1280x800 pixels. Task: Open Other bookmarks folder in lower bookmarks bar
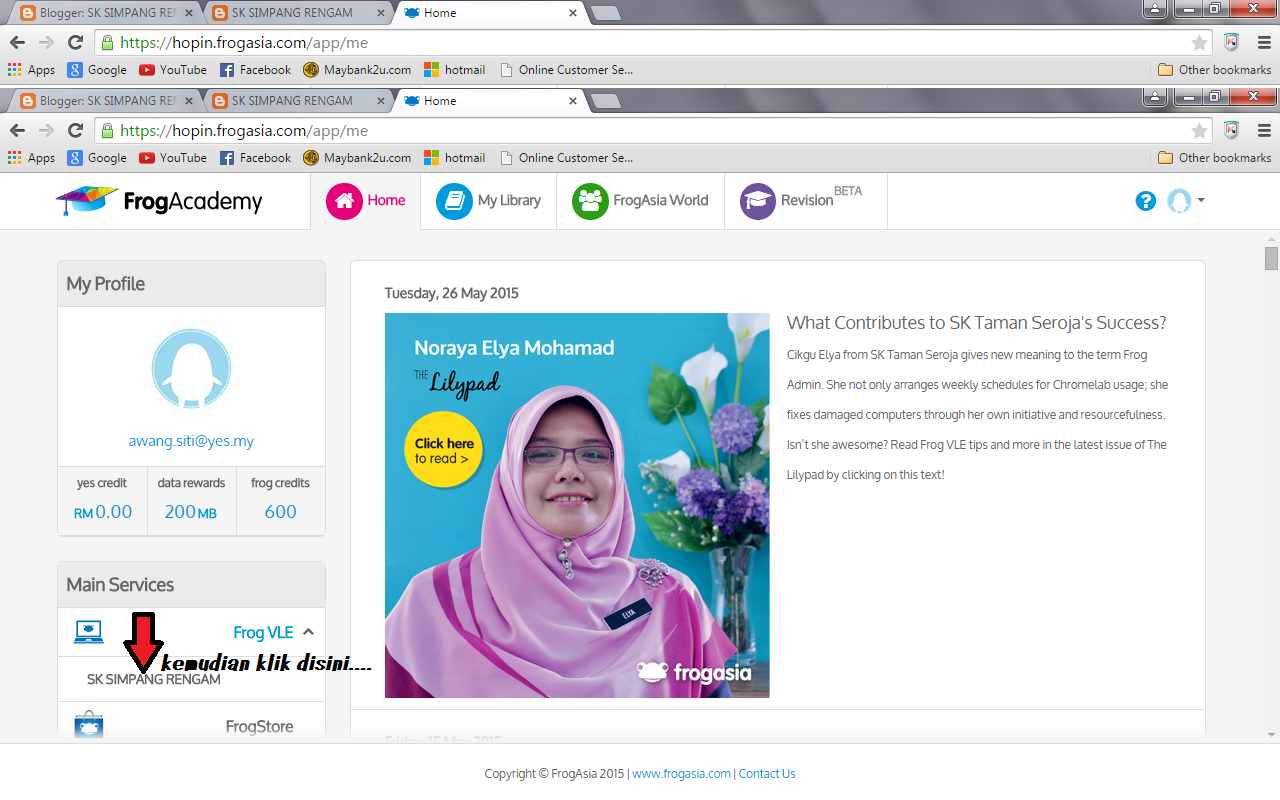click(1214, 158)
